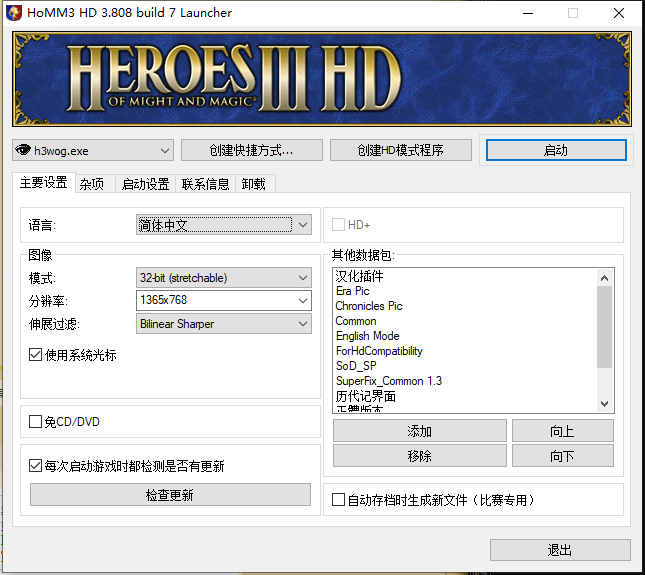645x575 pixels.
Task: Click the 移除 button
Action: pyautogui.click(x=420, y=456)
